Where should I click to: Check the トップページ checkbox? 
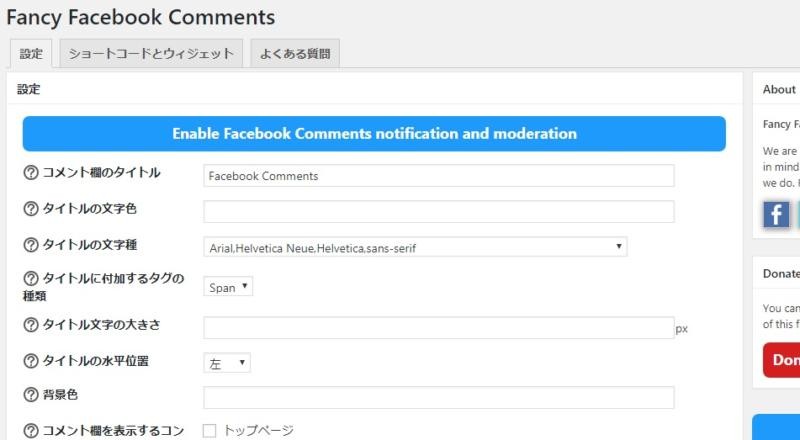click(209, 431)
